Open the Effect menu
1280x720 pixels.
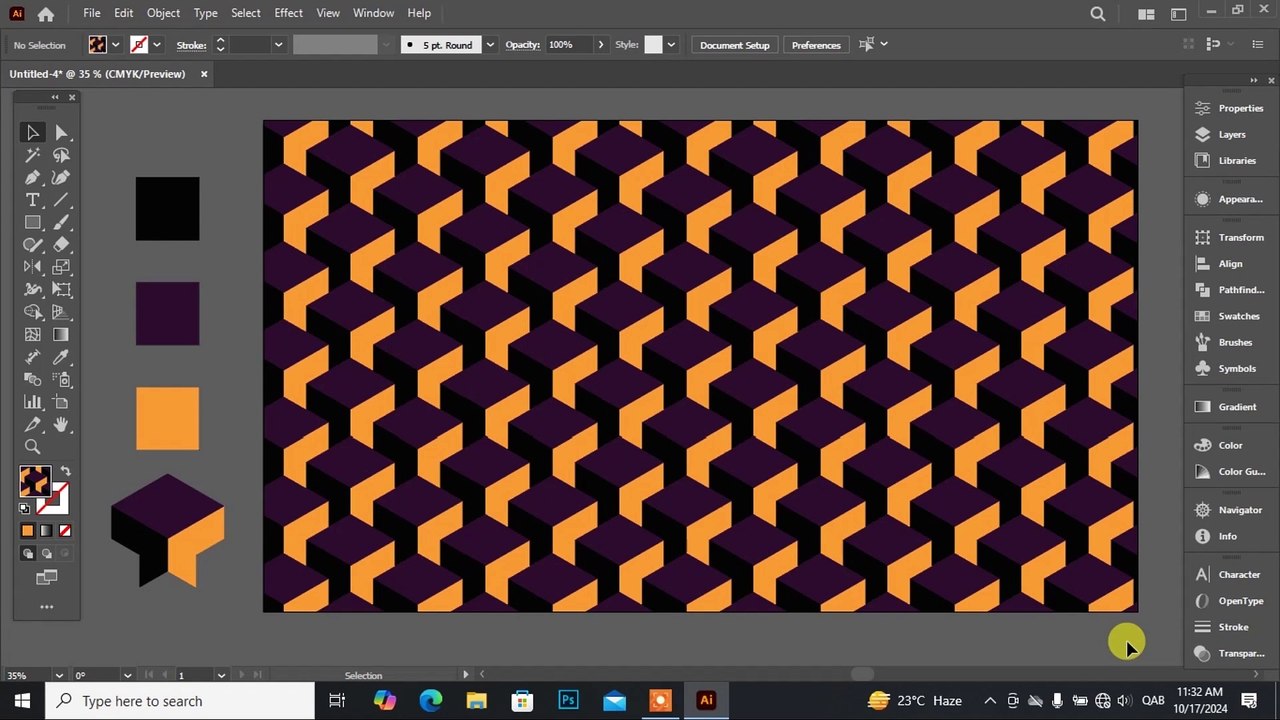(288, 13)
